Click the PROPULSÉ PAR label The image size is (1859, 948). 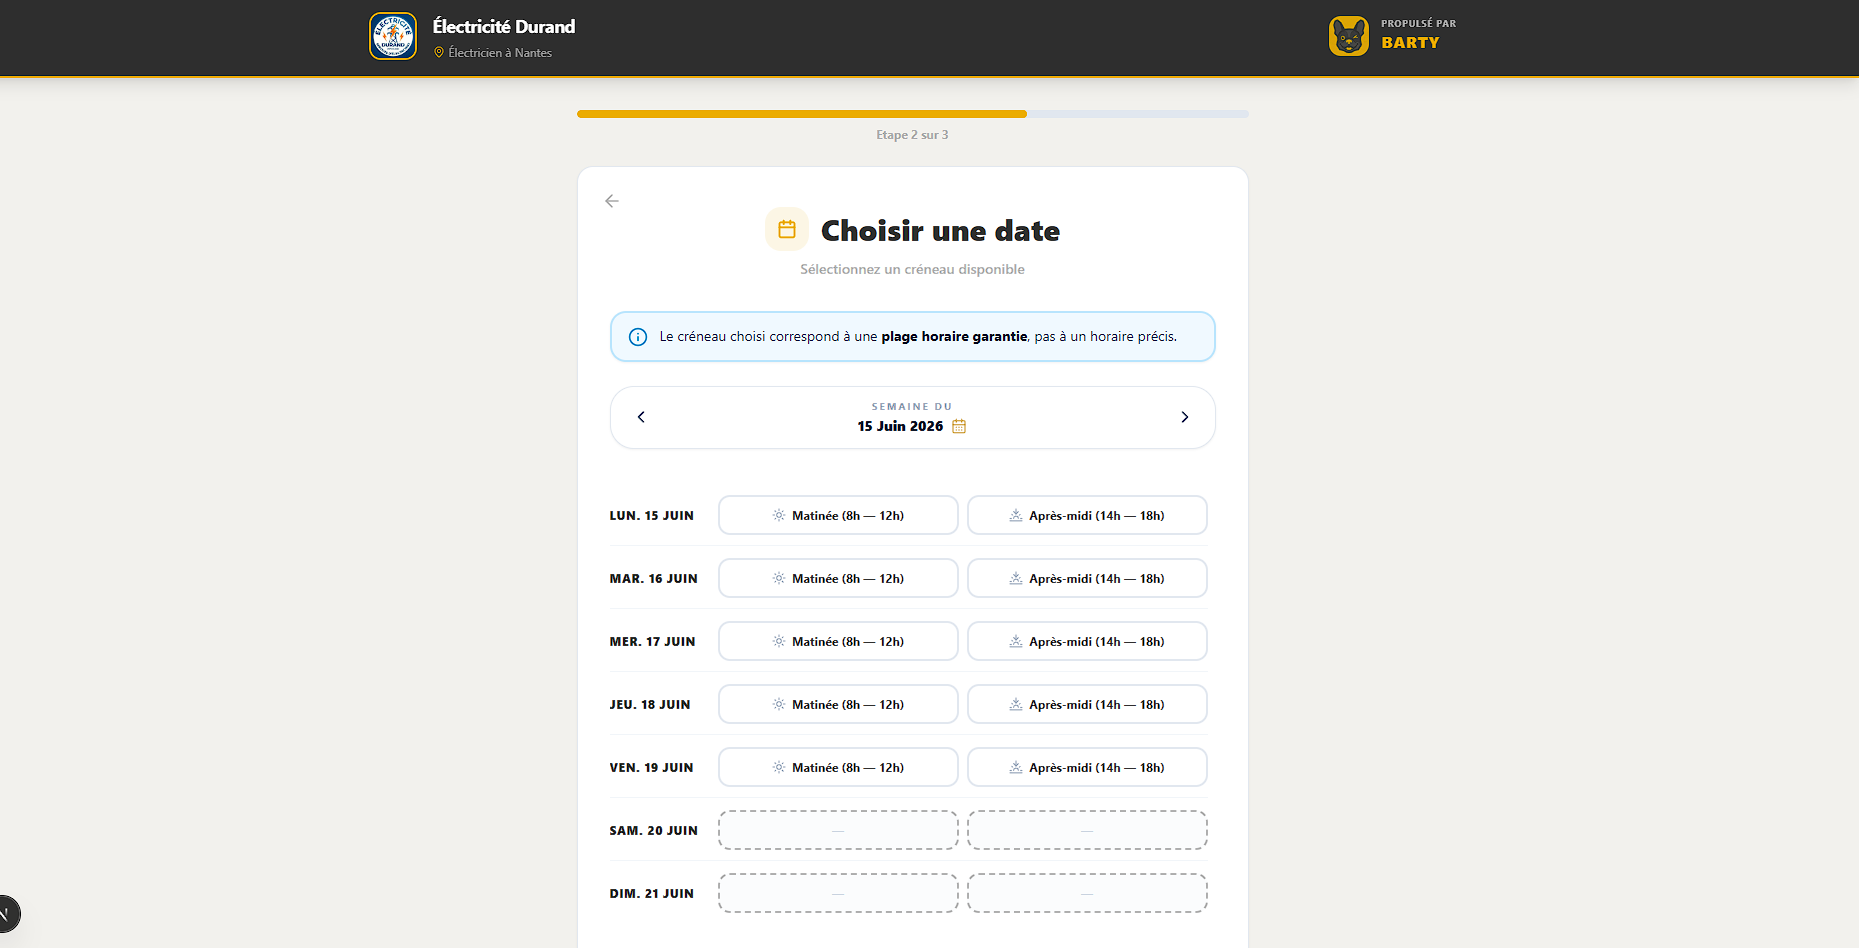pos(1418,23)
